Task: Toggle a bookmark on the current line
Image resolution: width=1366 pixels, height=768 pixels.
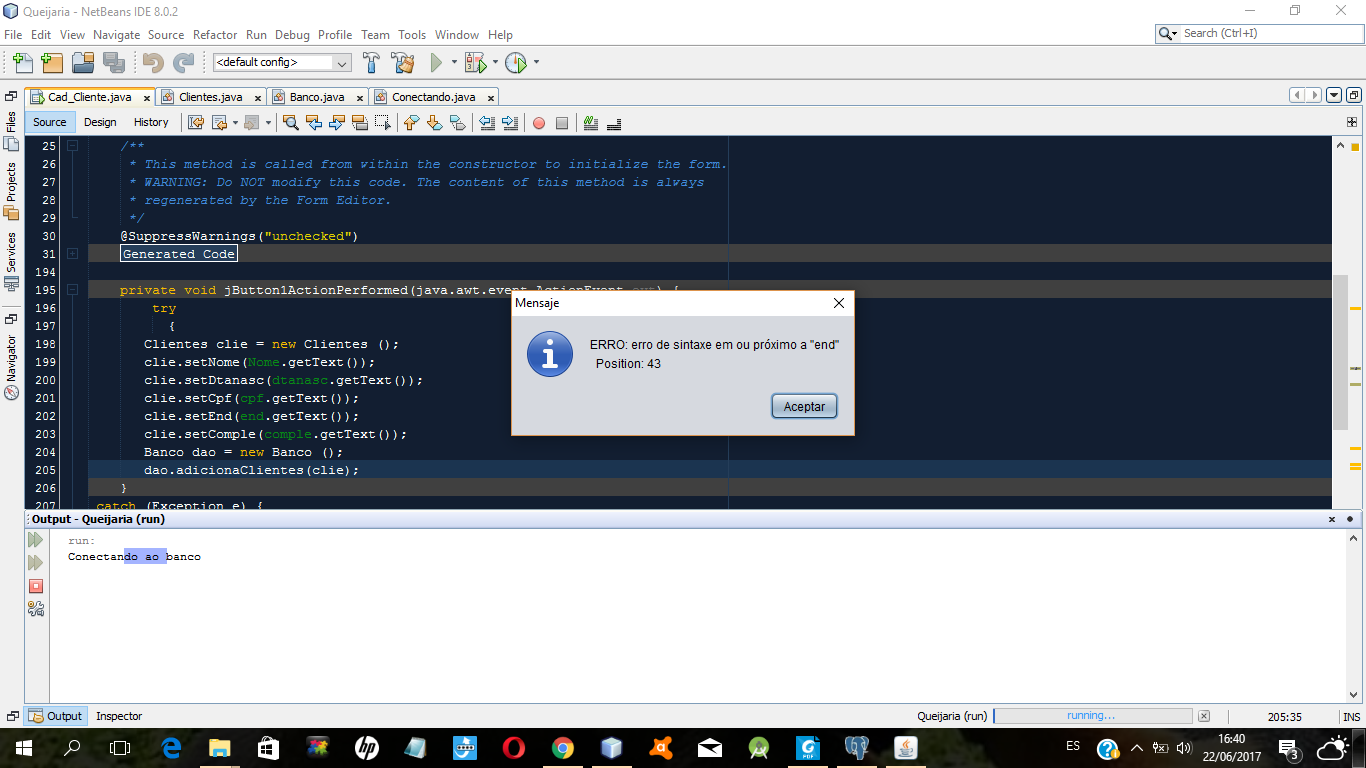Action: (457, 123)
